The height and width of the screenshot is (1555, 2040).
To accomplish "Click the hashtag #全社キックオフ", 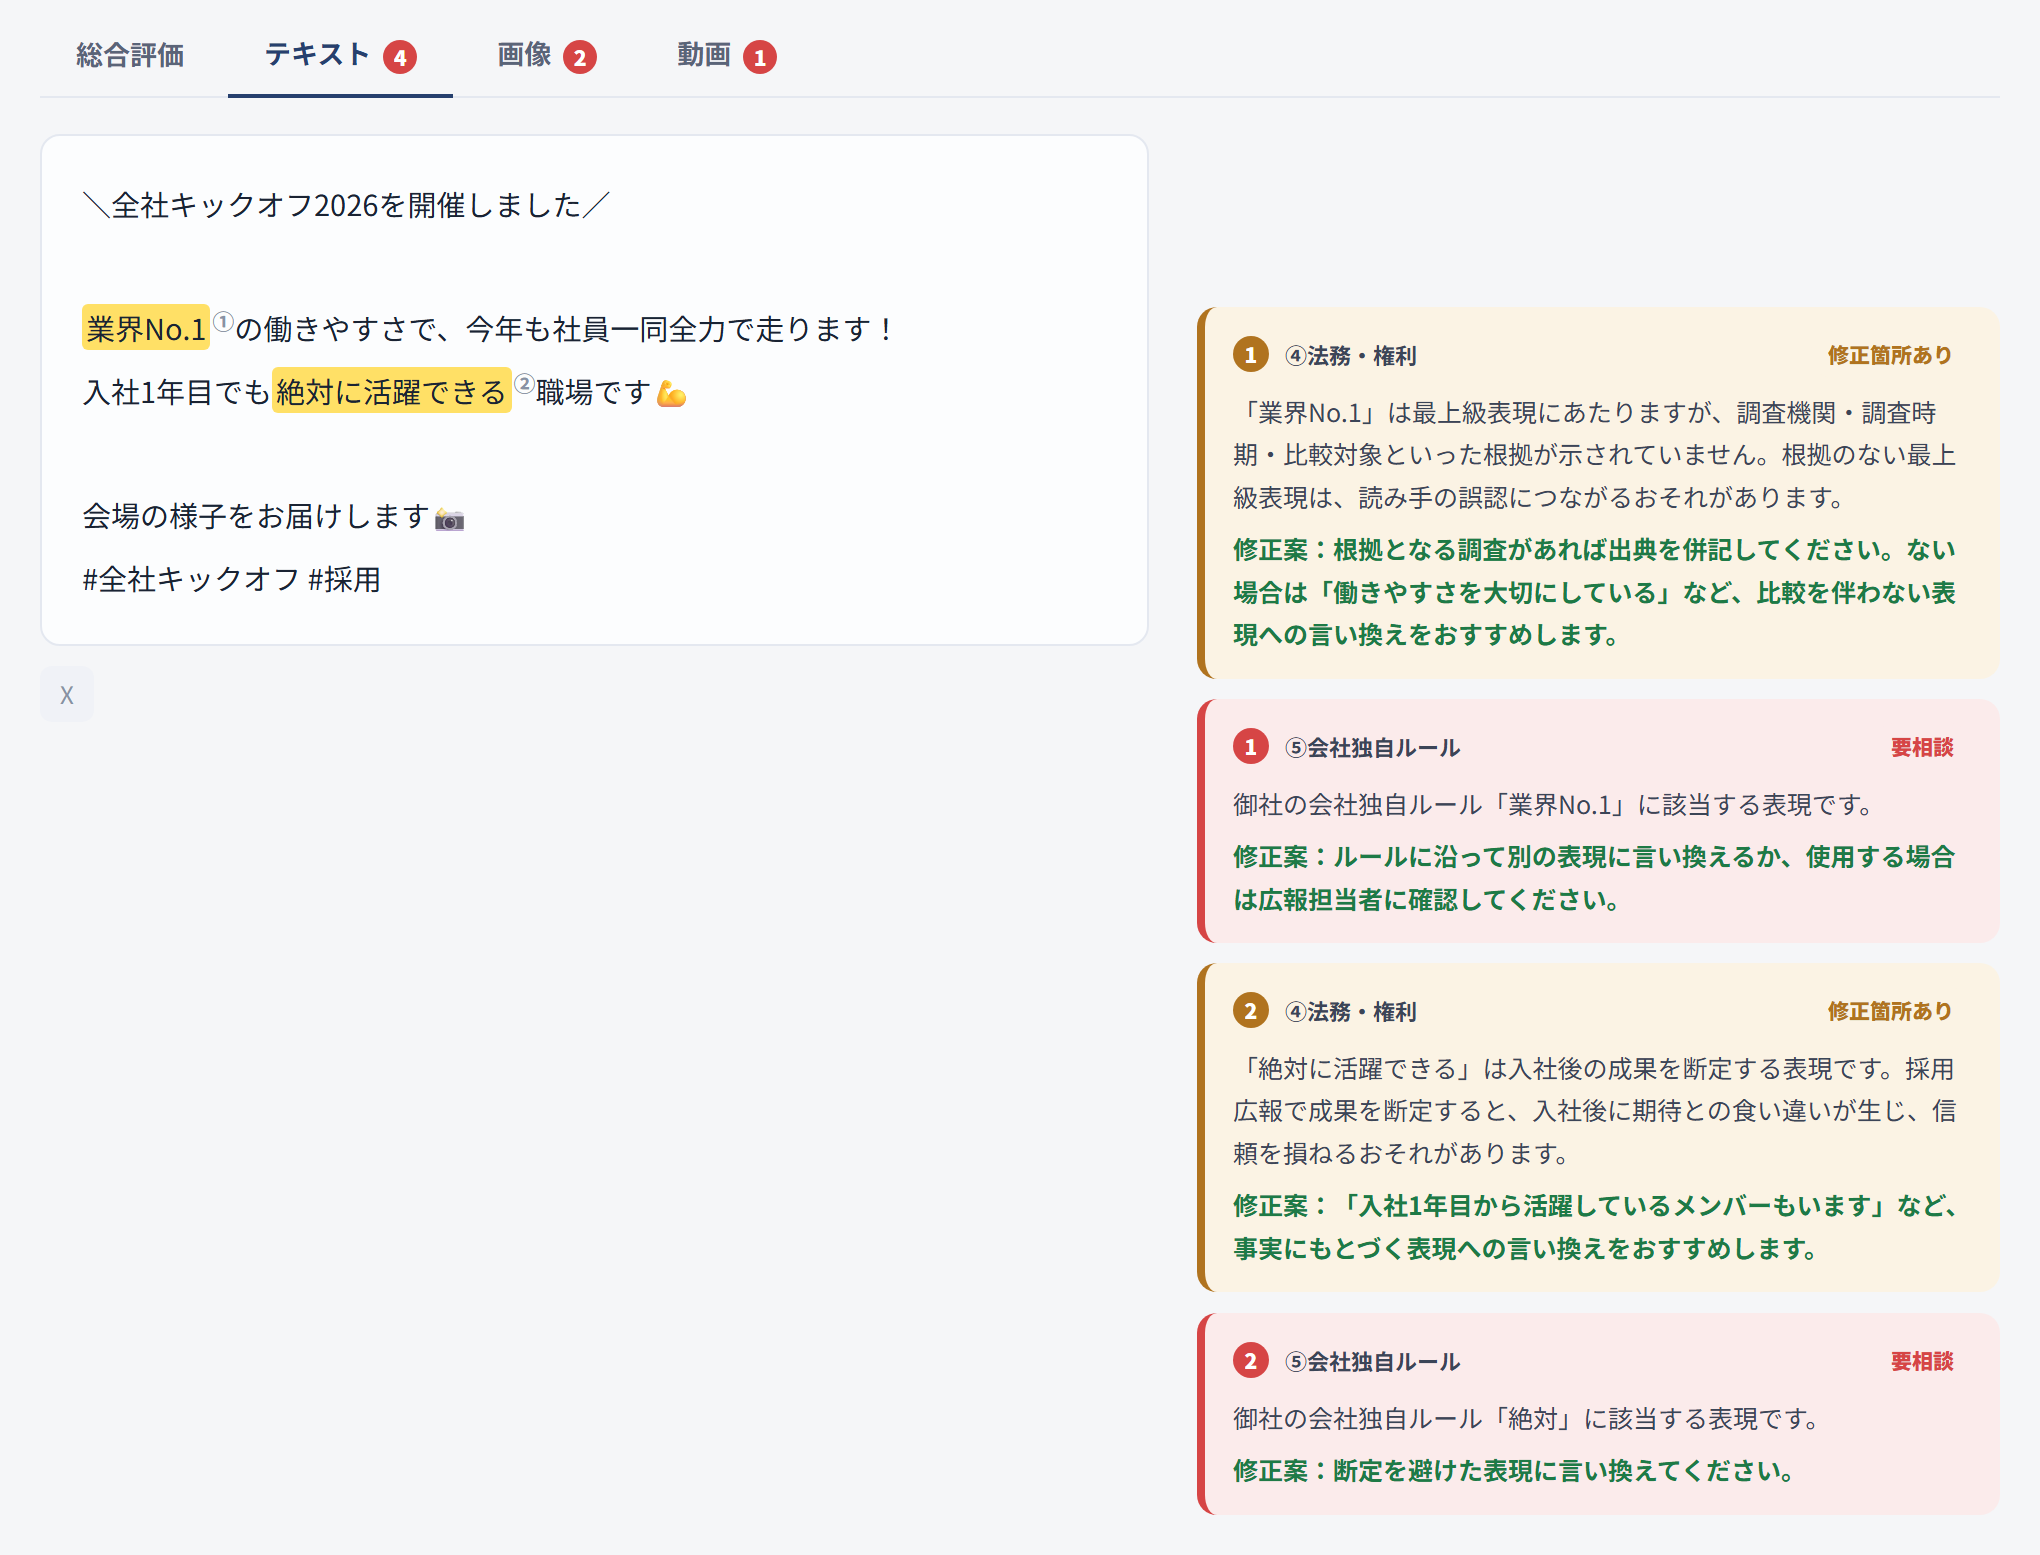I will tap(191, 579).
